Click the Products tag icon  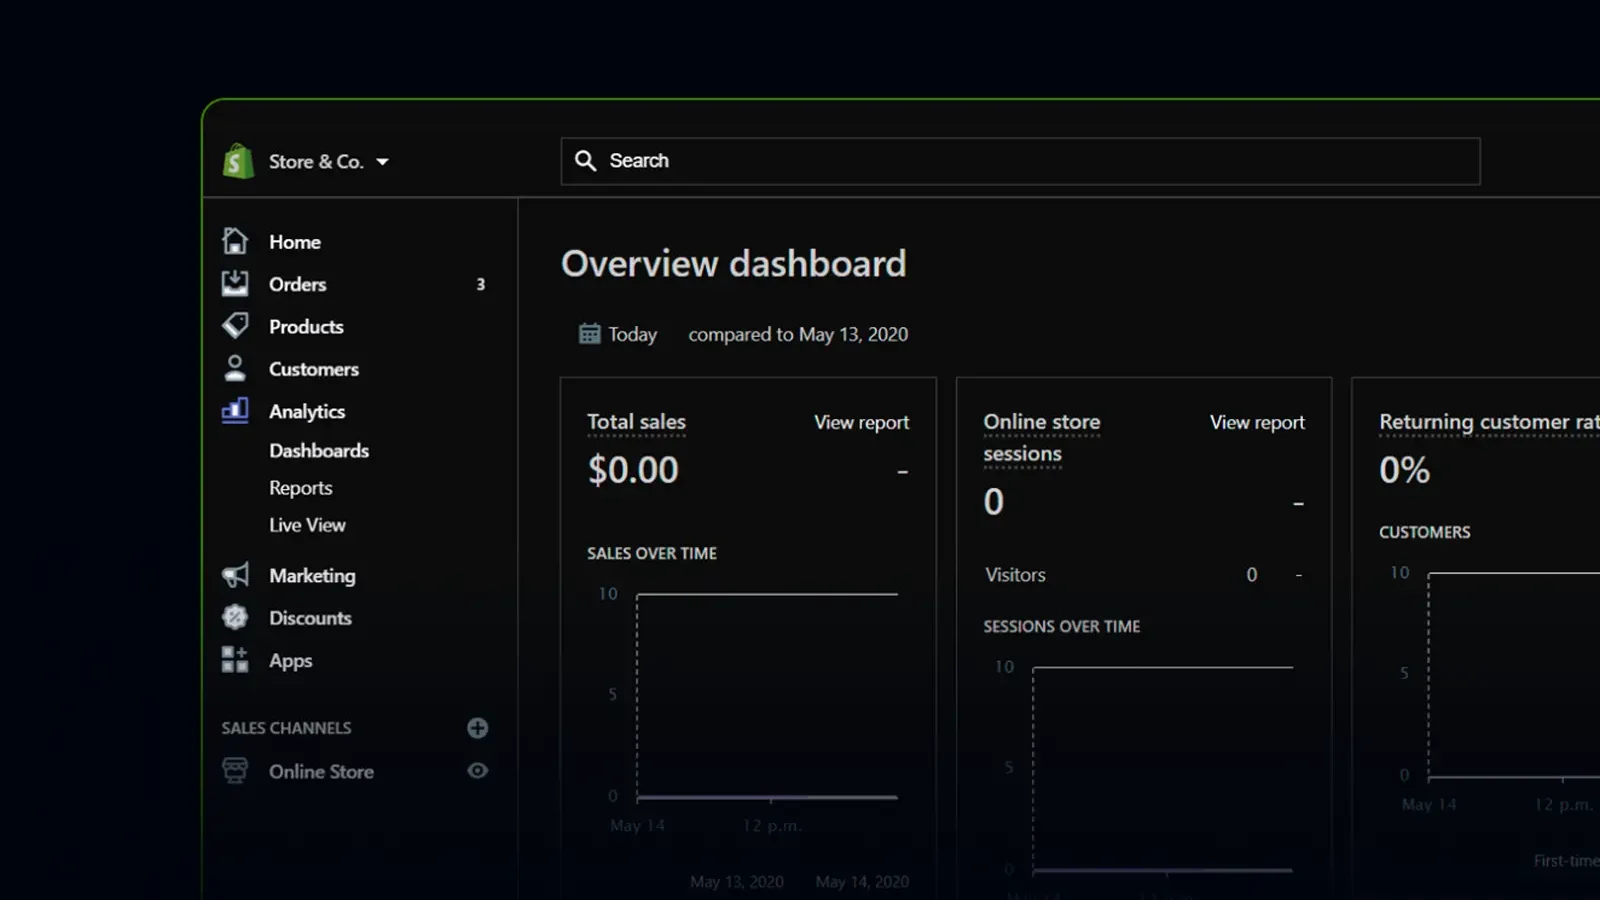click(x=235, y=326)
